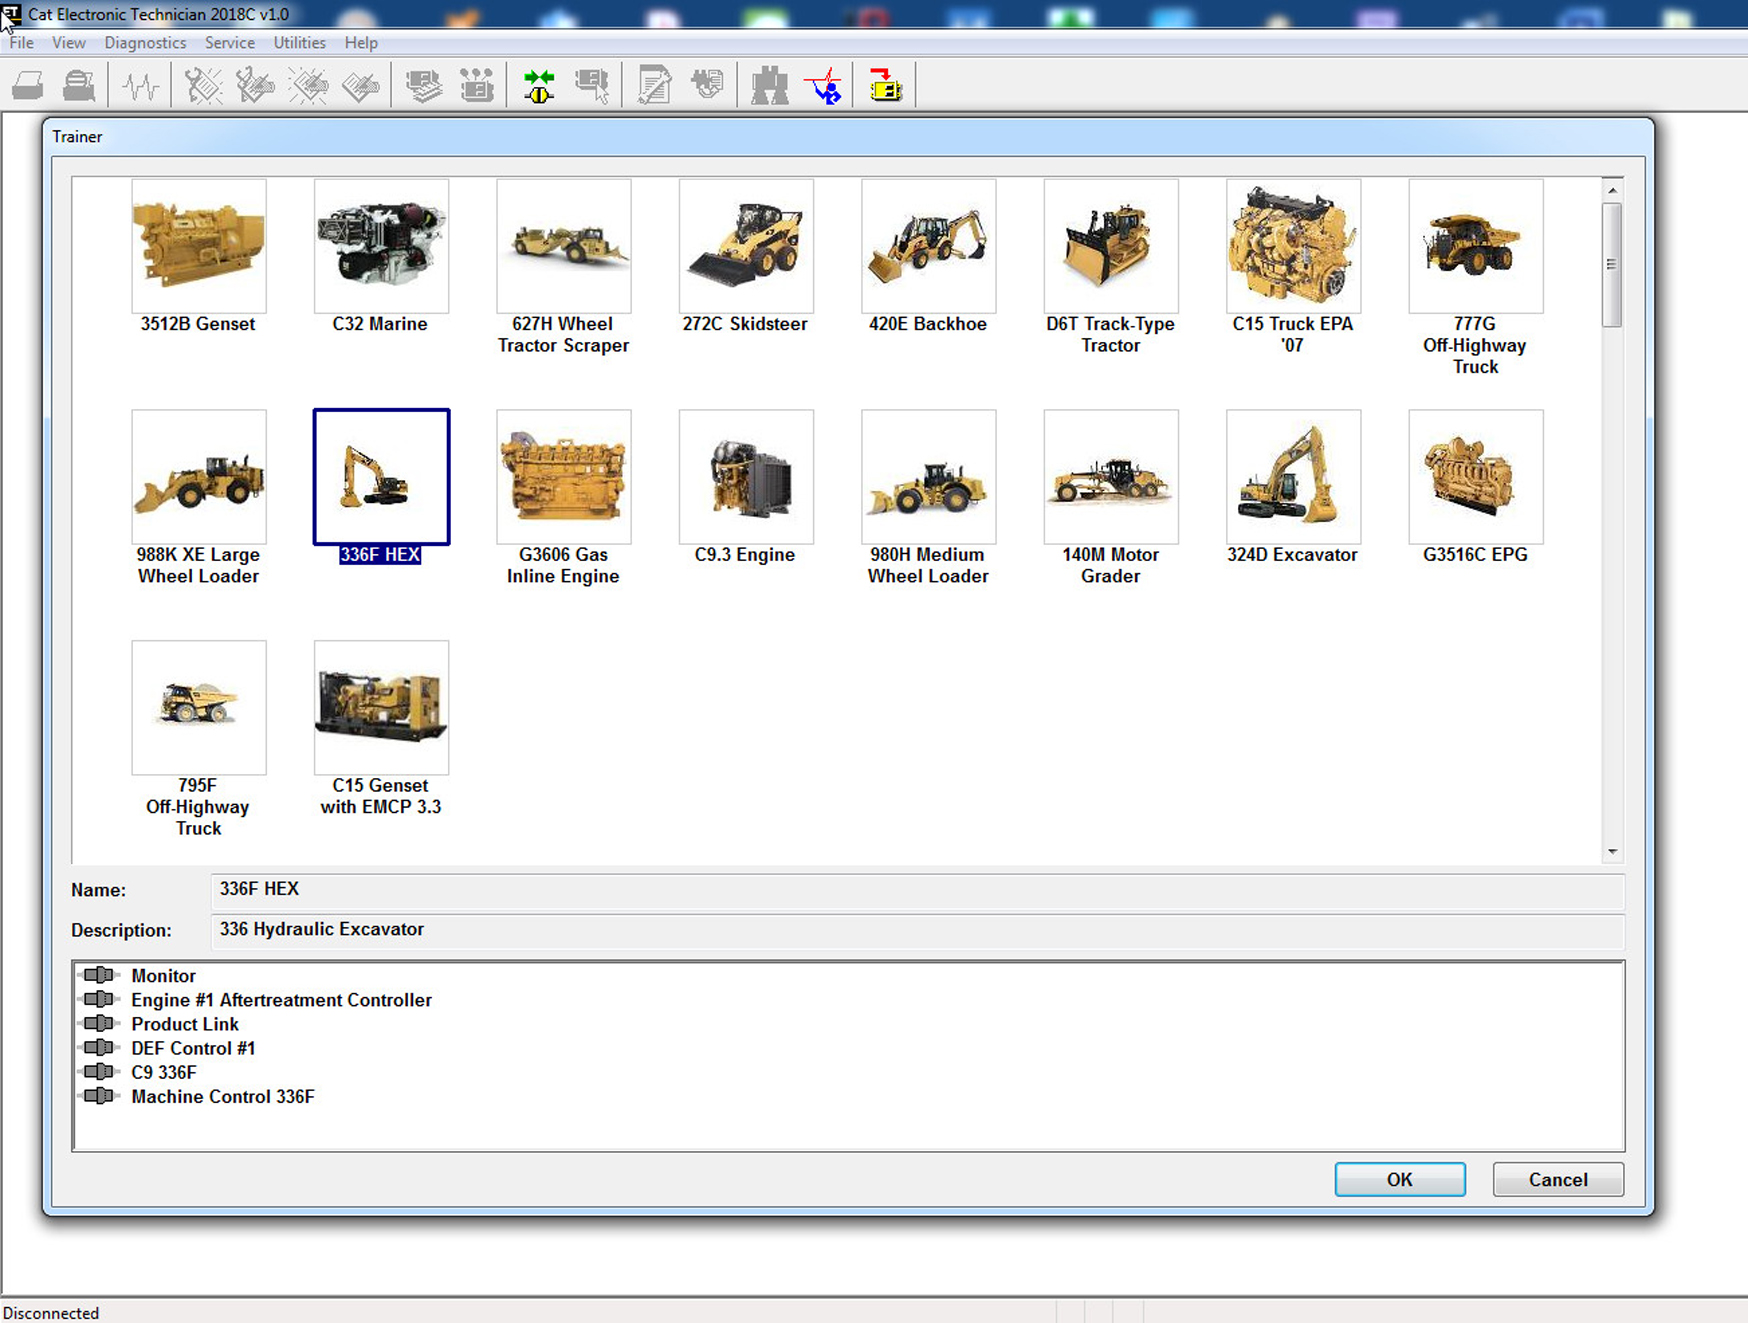Select the DEF Control #1 tree item
The image size is (1748, 1323).
[193, 1048]
